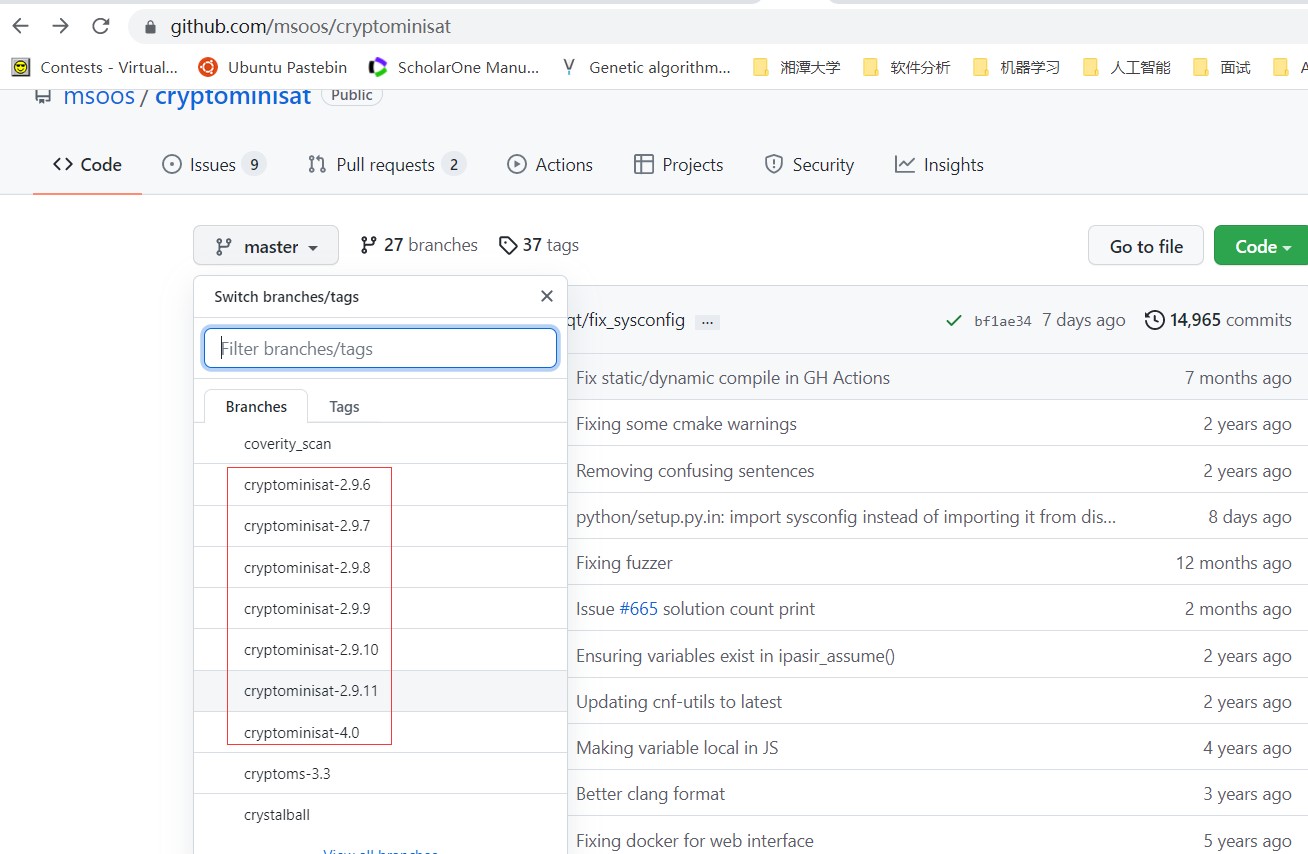
Task: Click the green commit status checkmark
Action: [x=953, y=321]
